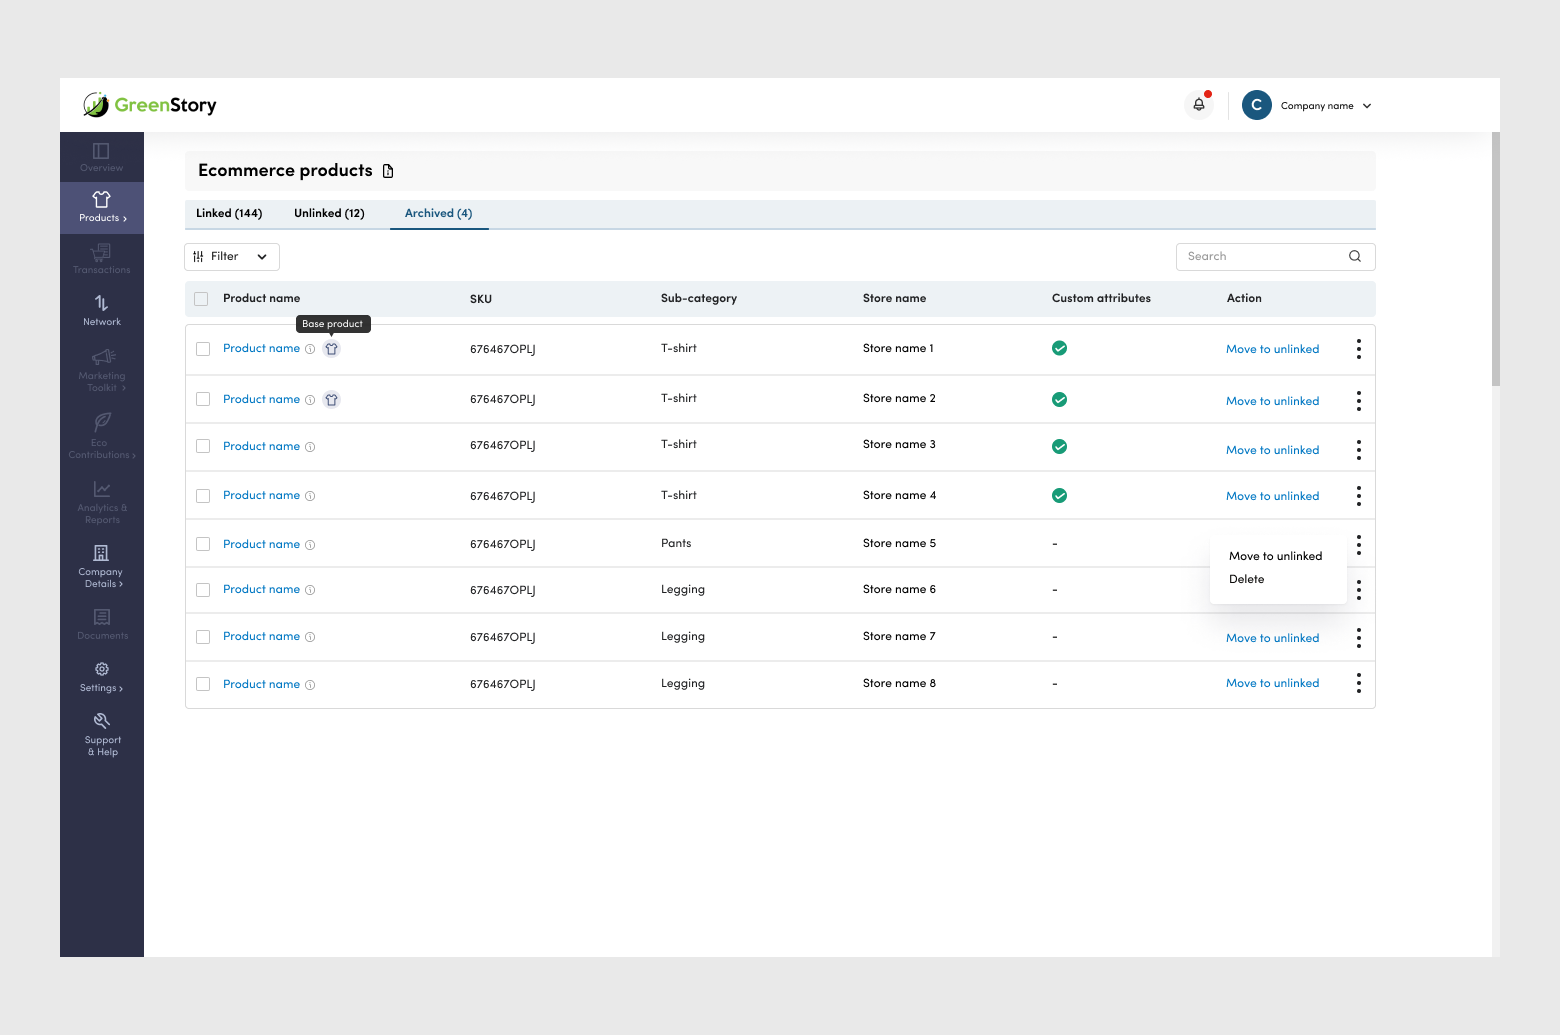Open the three-dot menu for Store name 1
The image size is (1560, 1035).
[x=1358, y=349]
